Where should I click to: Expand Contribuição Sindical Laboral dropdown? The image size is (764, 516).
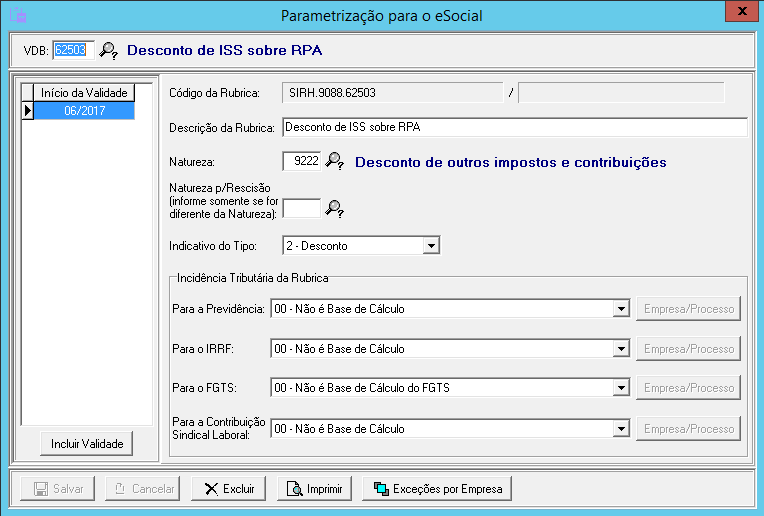[620, 428]
